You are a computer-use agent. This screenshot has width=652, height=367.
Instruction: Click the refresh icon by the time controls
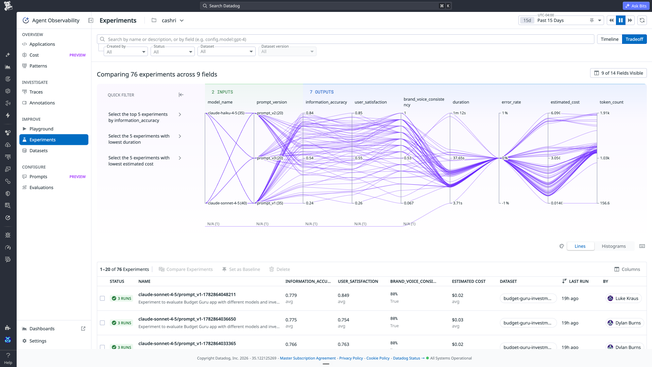point(642,20)
